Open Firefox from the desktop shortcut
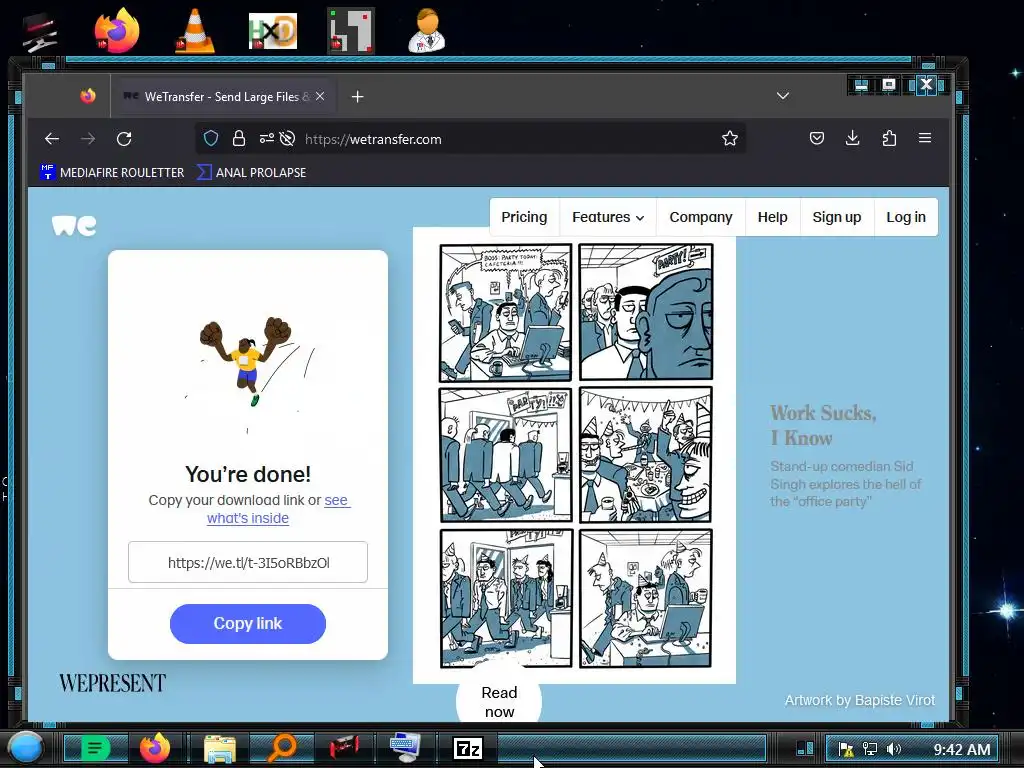 click(116, 29)
